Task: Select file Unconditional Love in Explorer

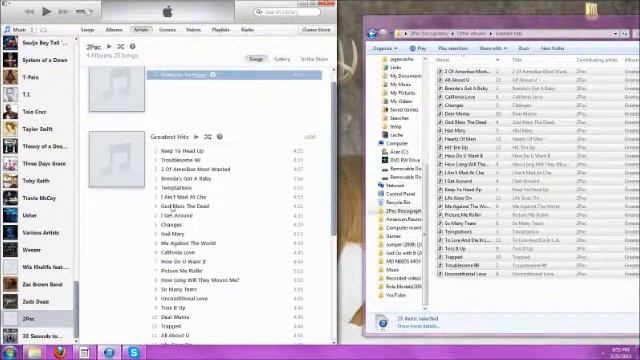Action: click(x=465, y=274)
